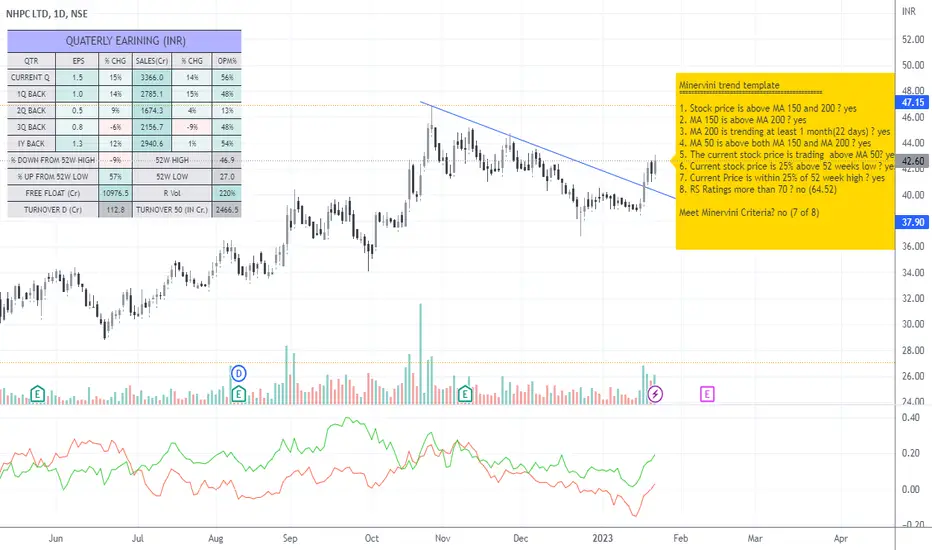Click the blue D dividend marker

(238, 373)
